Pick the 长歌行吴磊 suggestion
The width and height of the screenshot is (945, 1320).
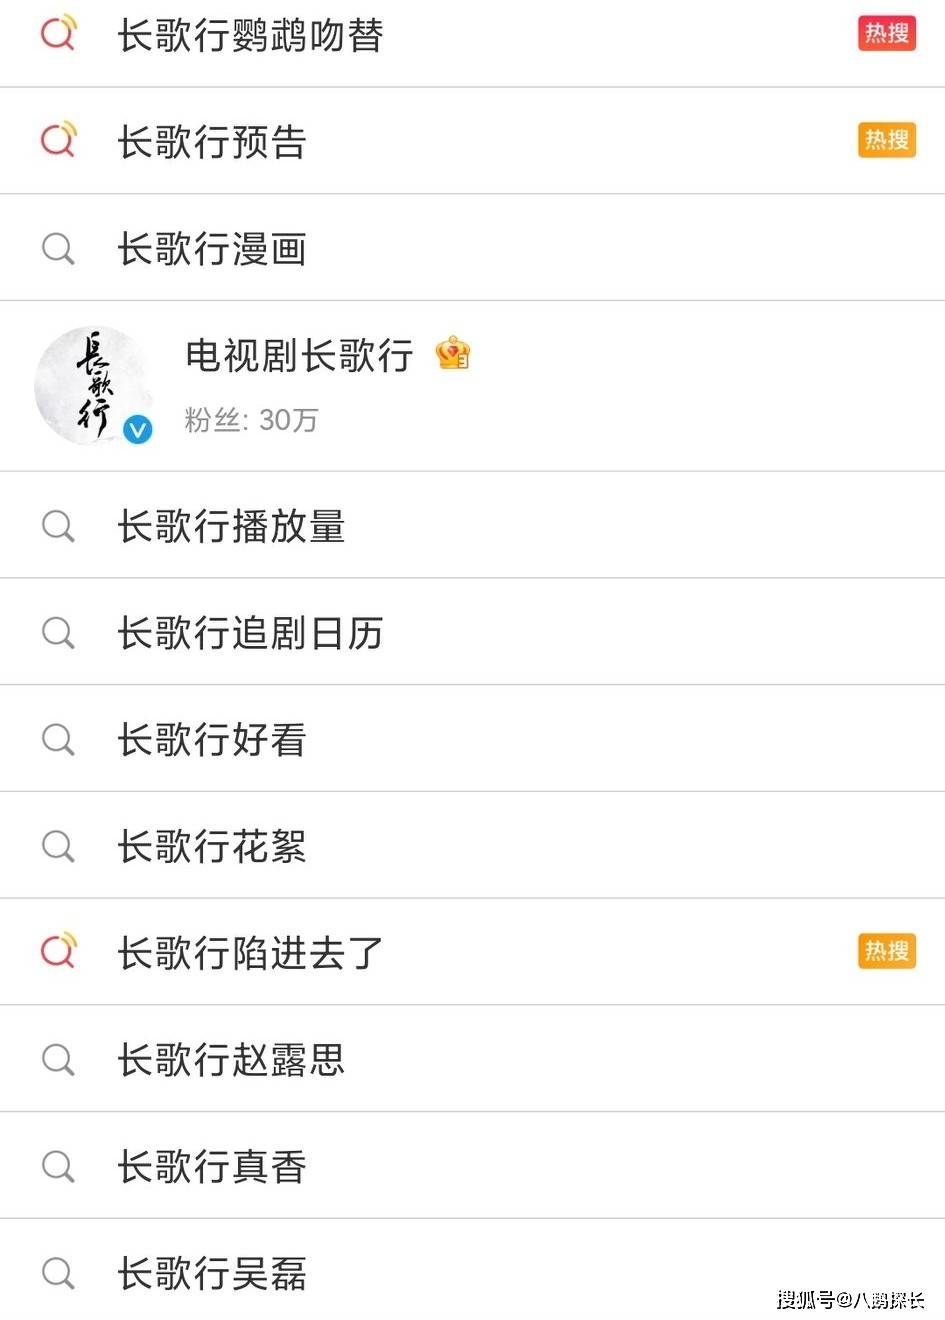point(472,1272)
